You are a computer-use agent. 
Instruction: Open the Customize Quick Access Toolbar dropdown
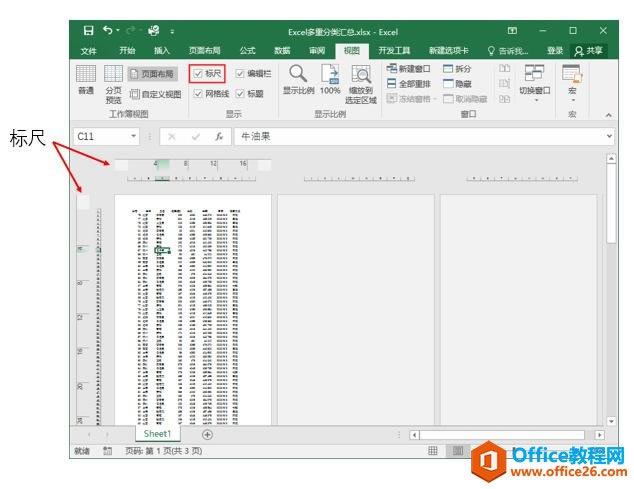[x=172, y=31]
